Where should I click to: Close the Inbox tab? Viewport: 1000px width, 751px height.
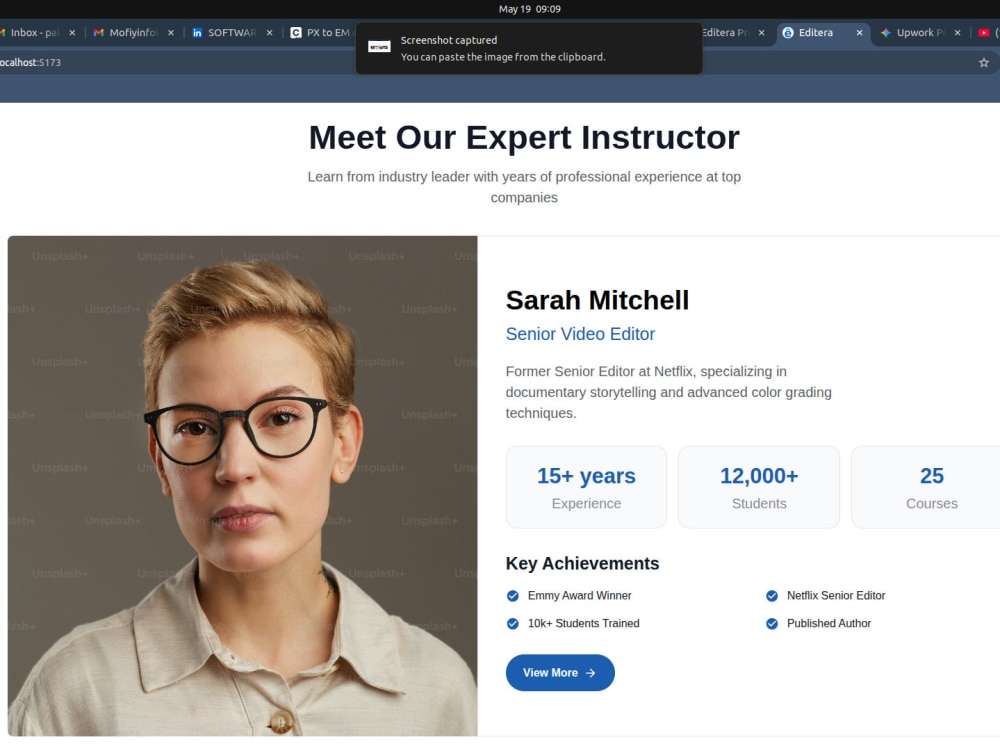[x=72, y=33]
